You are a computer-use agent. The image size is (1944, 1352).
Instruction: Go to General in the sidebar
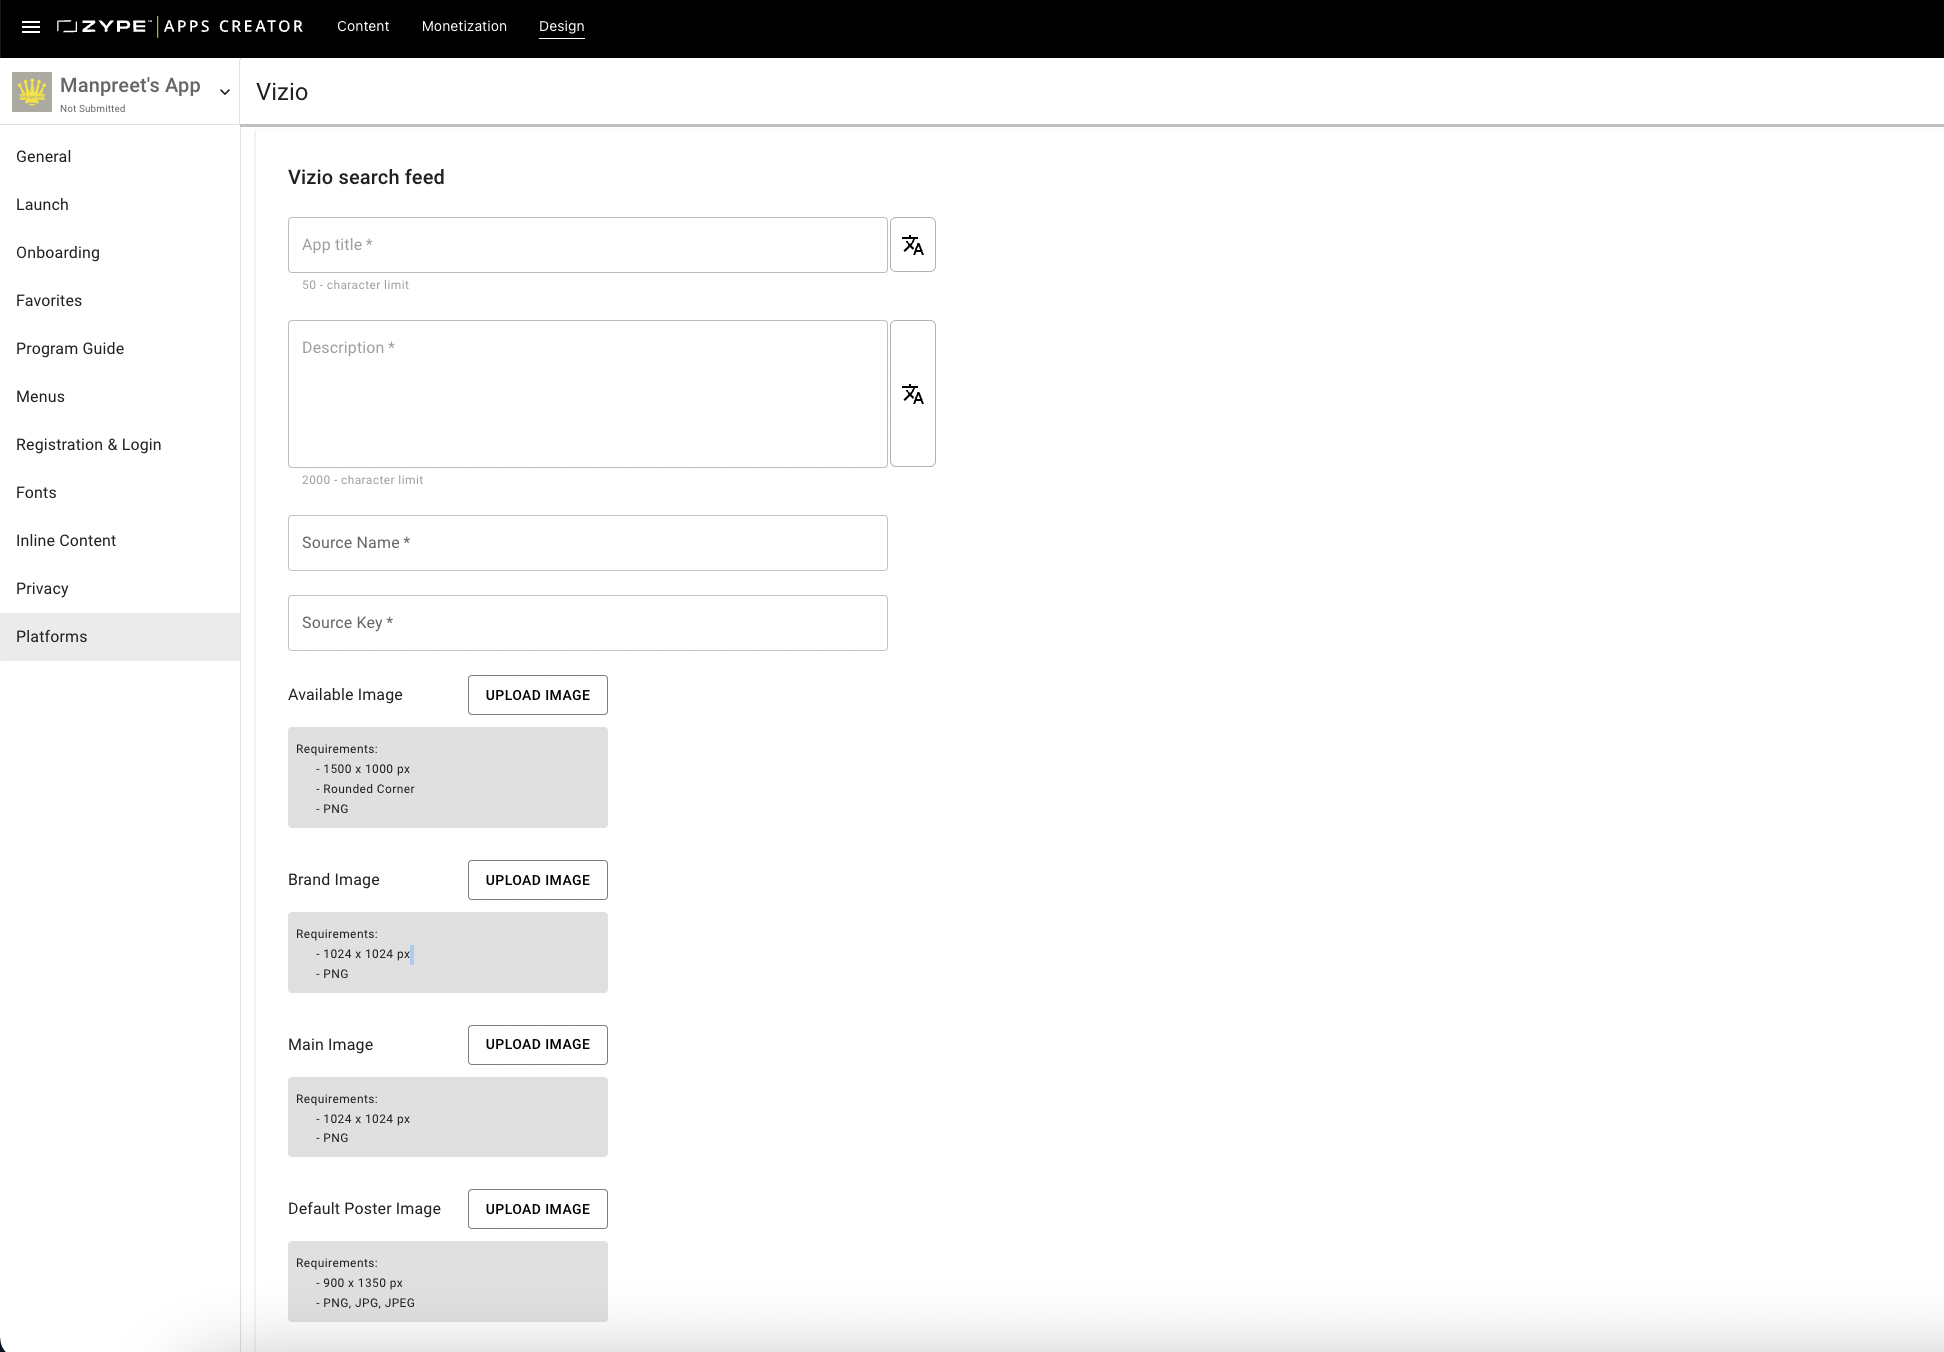coord(120,157)
